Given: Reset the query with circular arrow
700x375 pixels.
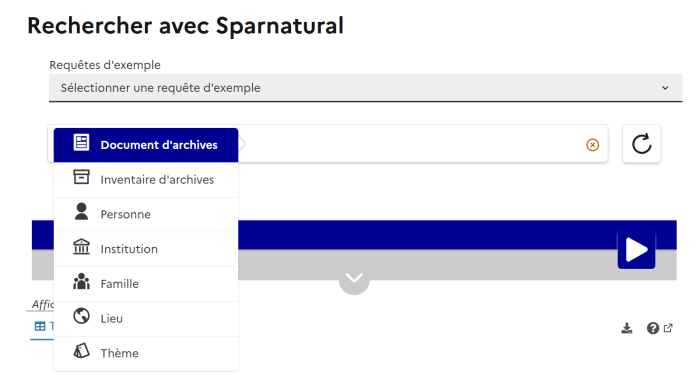Looking at the screenshot, I should tap(642, 144).
